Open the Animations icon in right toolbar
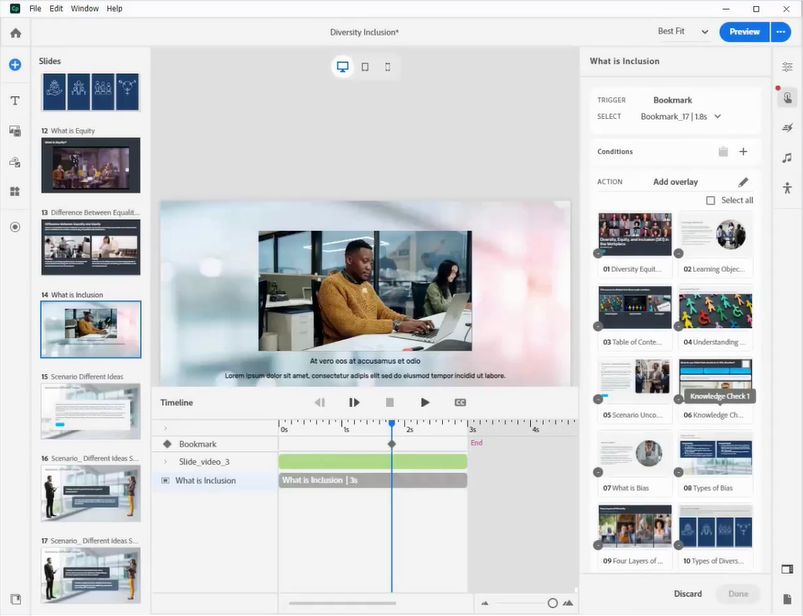803x616 pixels. (787, 128)
